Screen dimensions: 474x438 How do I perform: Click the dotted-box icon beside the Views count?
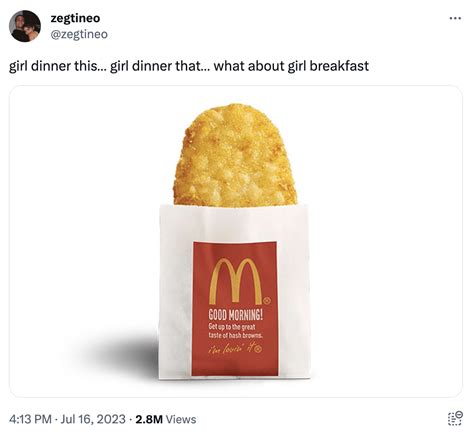click(x=455, y=418)
